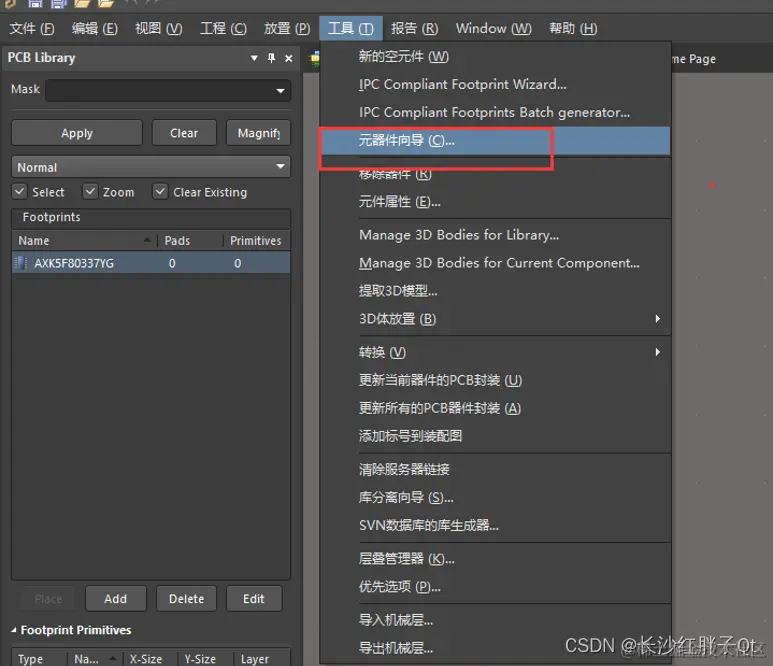Click the submenu arrow beside 转换
Screen dimensions: 773x666
(658, 352)
